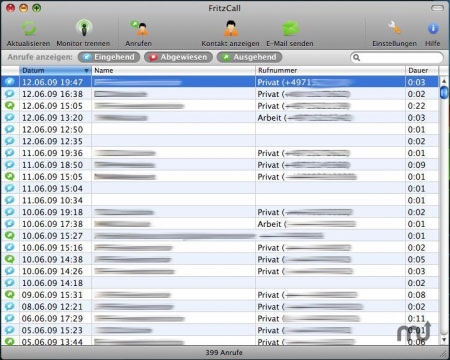Image resolution: width=450 pixels, height=360 pixels.
Task: Click incoming icon on row 08.06.09 12:21
Action: (10, 306)
